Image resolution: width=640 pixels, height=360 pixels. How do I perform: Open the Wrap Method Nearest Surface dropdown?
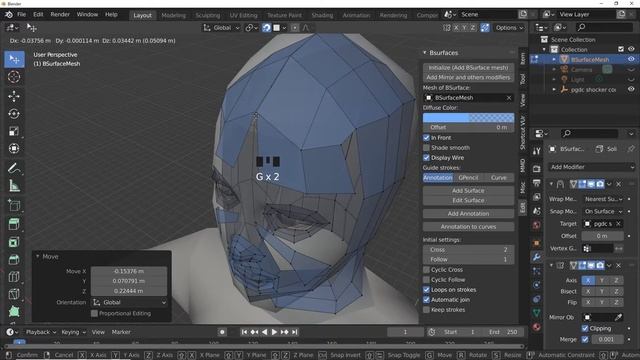click(x=603, y=199)
